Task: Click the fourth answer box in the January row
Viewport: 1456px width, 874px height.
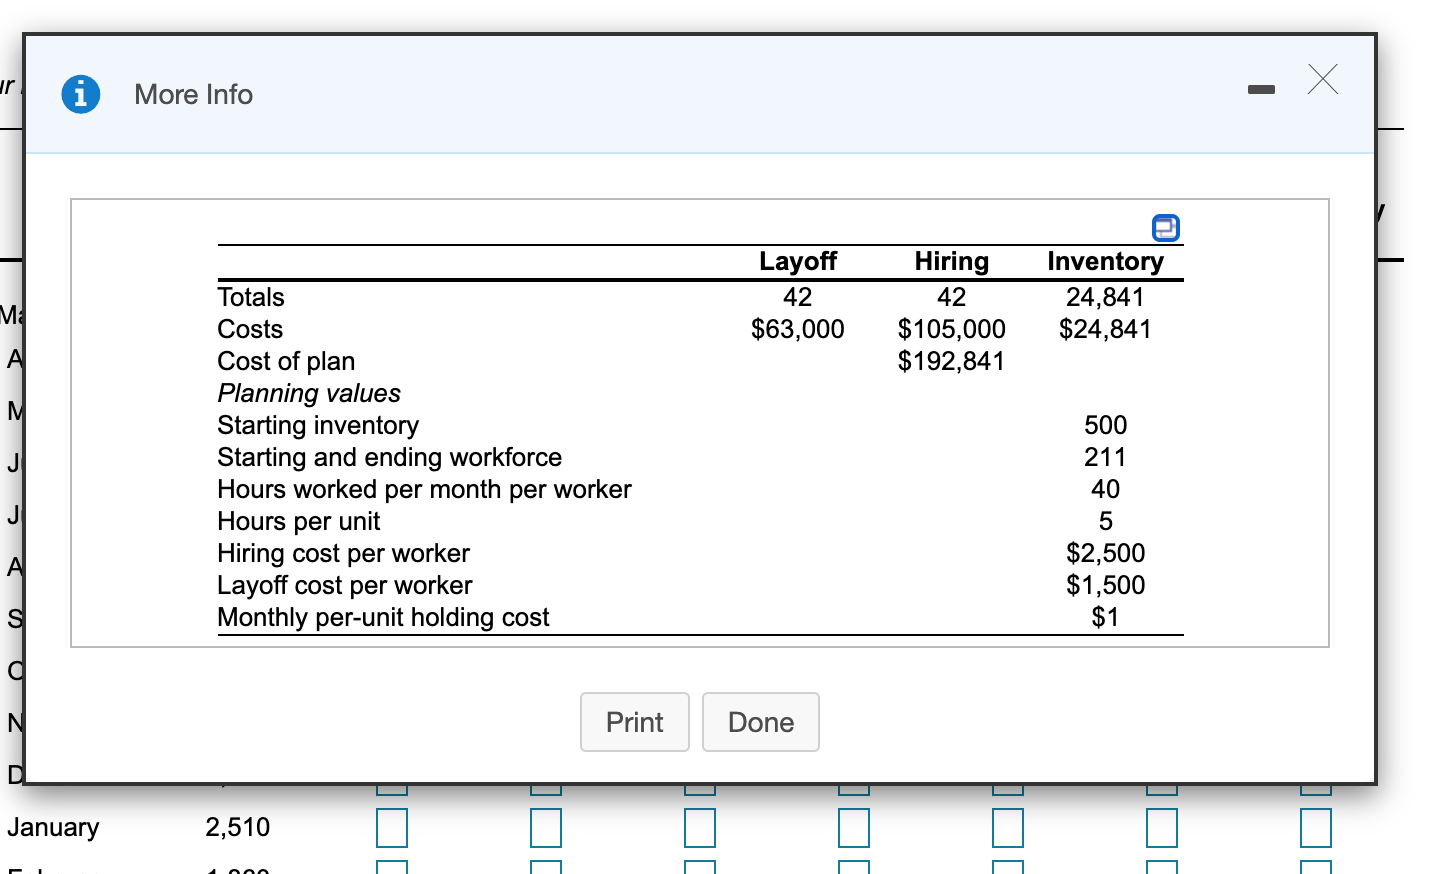Action: pos(853,827)
